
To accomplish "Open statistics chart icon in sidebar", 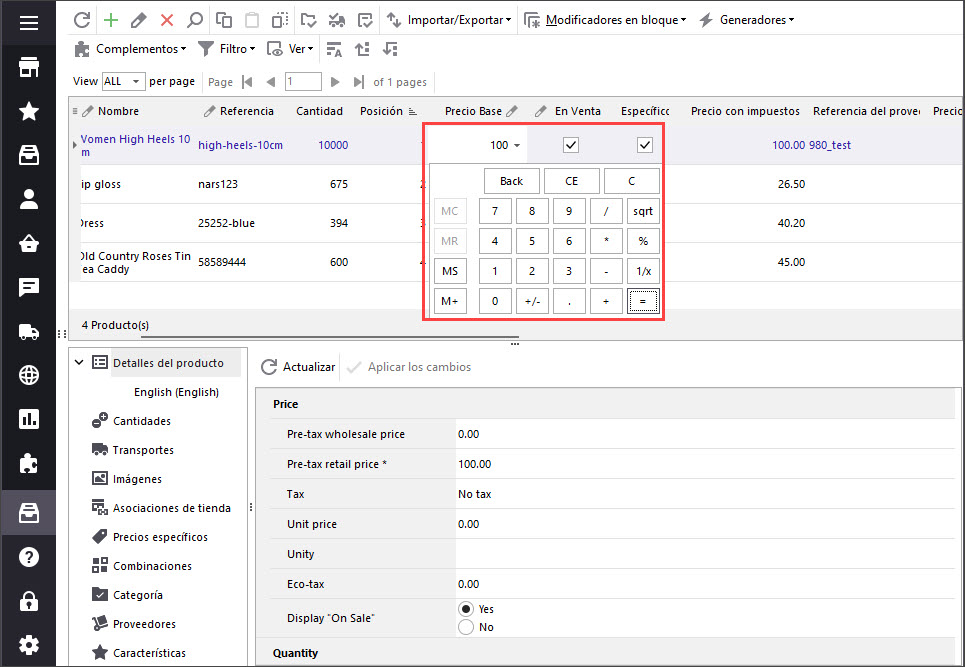I will pyautogui.click(x=28, y=419).
